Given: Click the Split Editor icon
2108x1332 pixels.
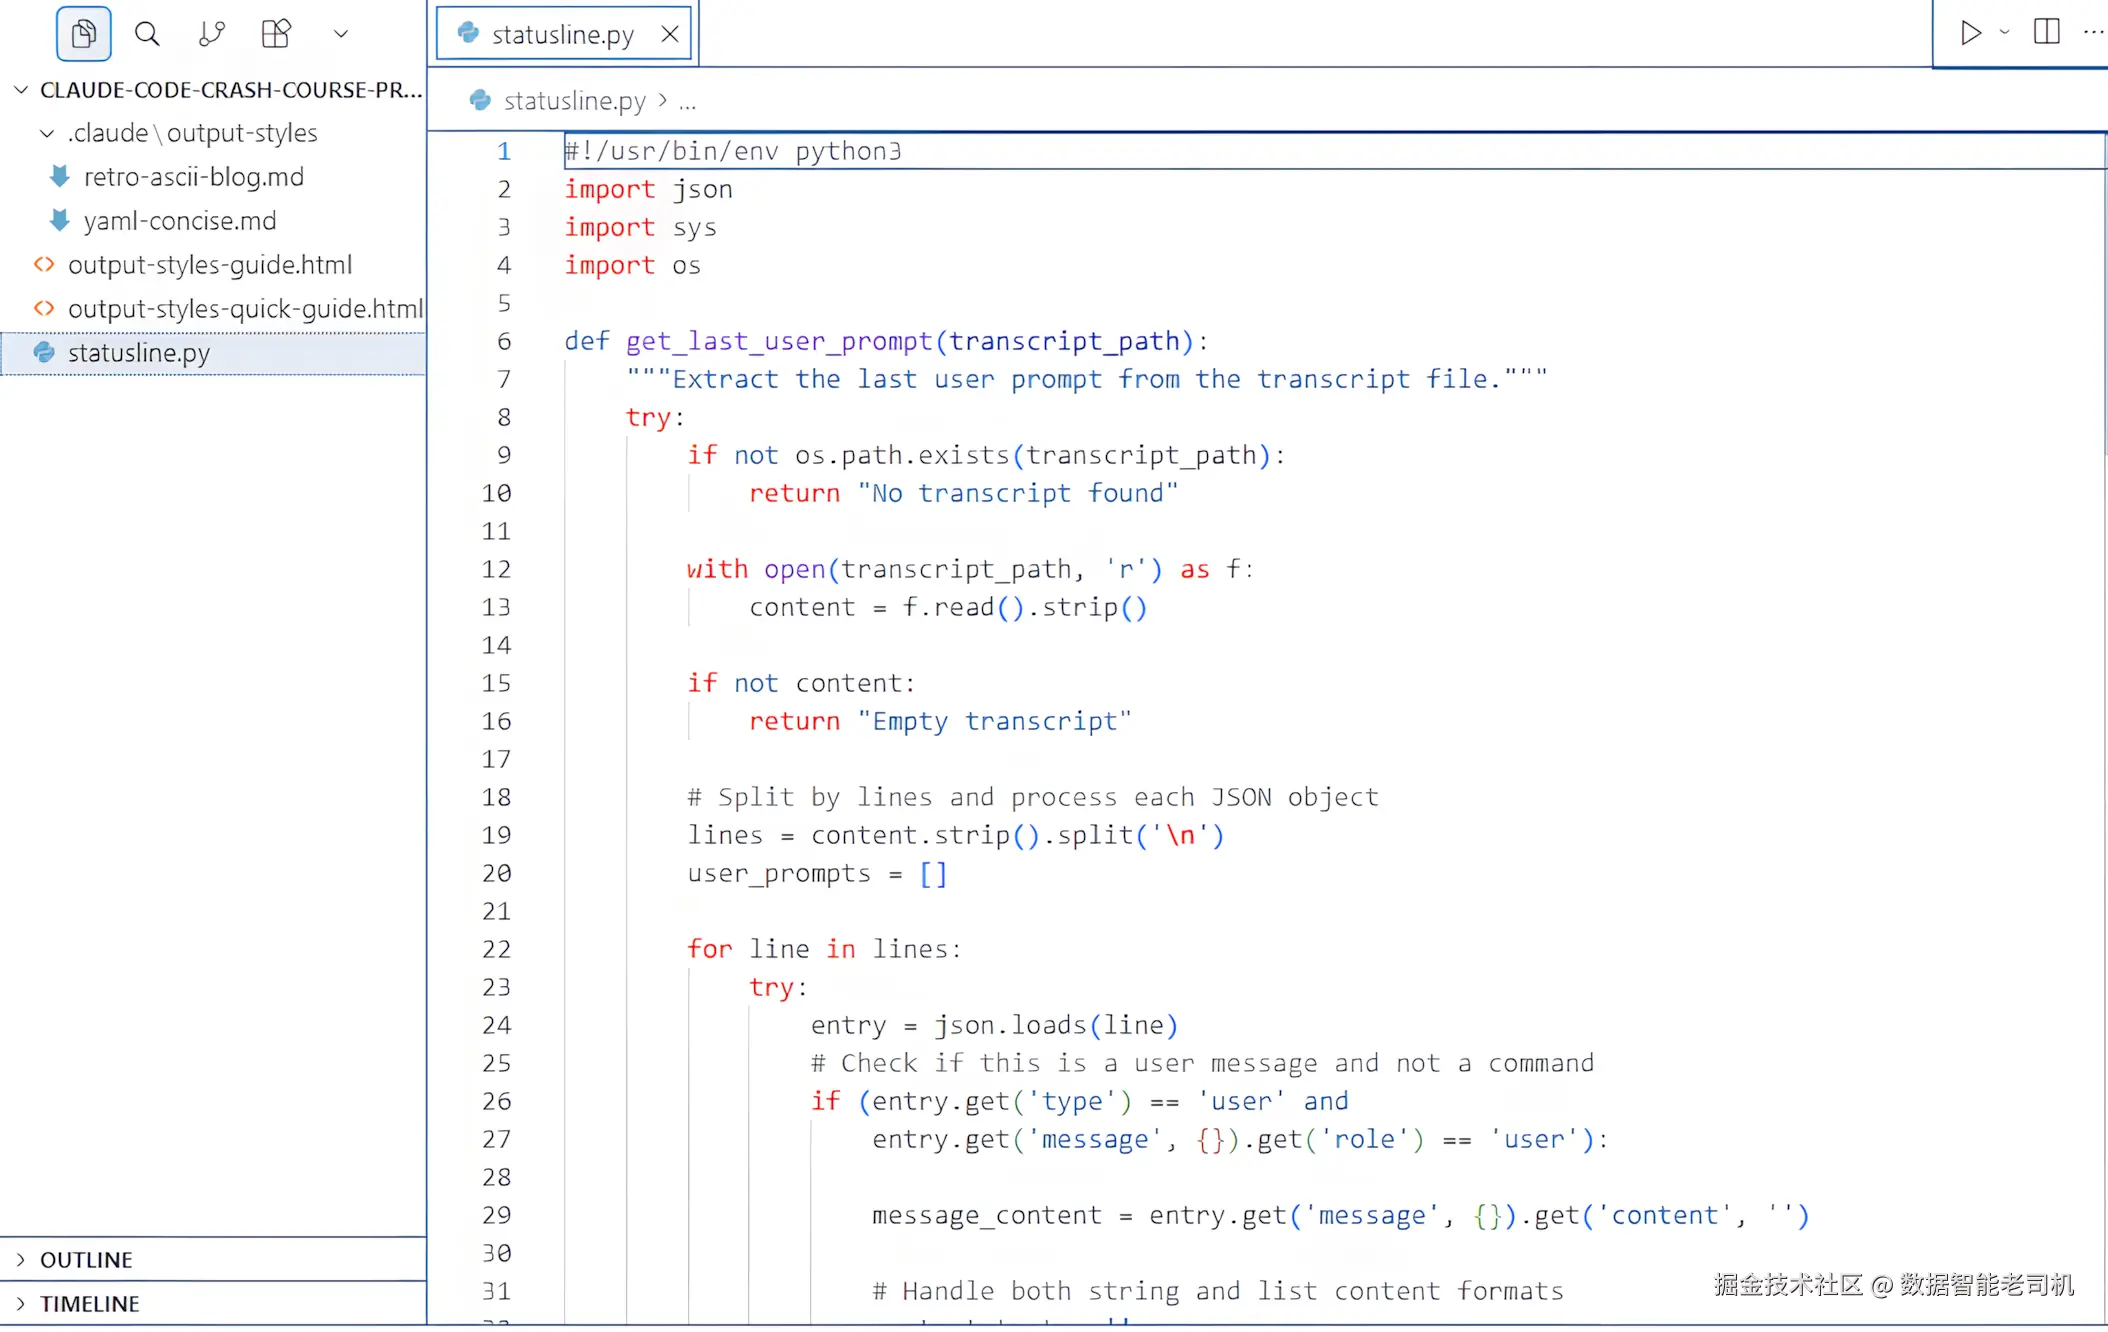Looking at the screenshot, I should point(2046,32).
